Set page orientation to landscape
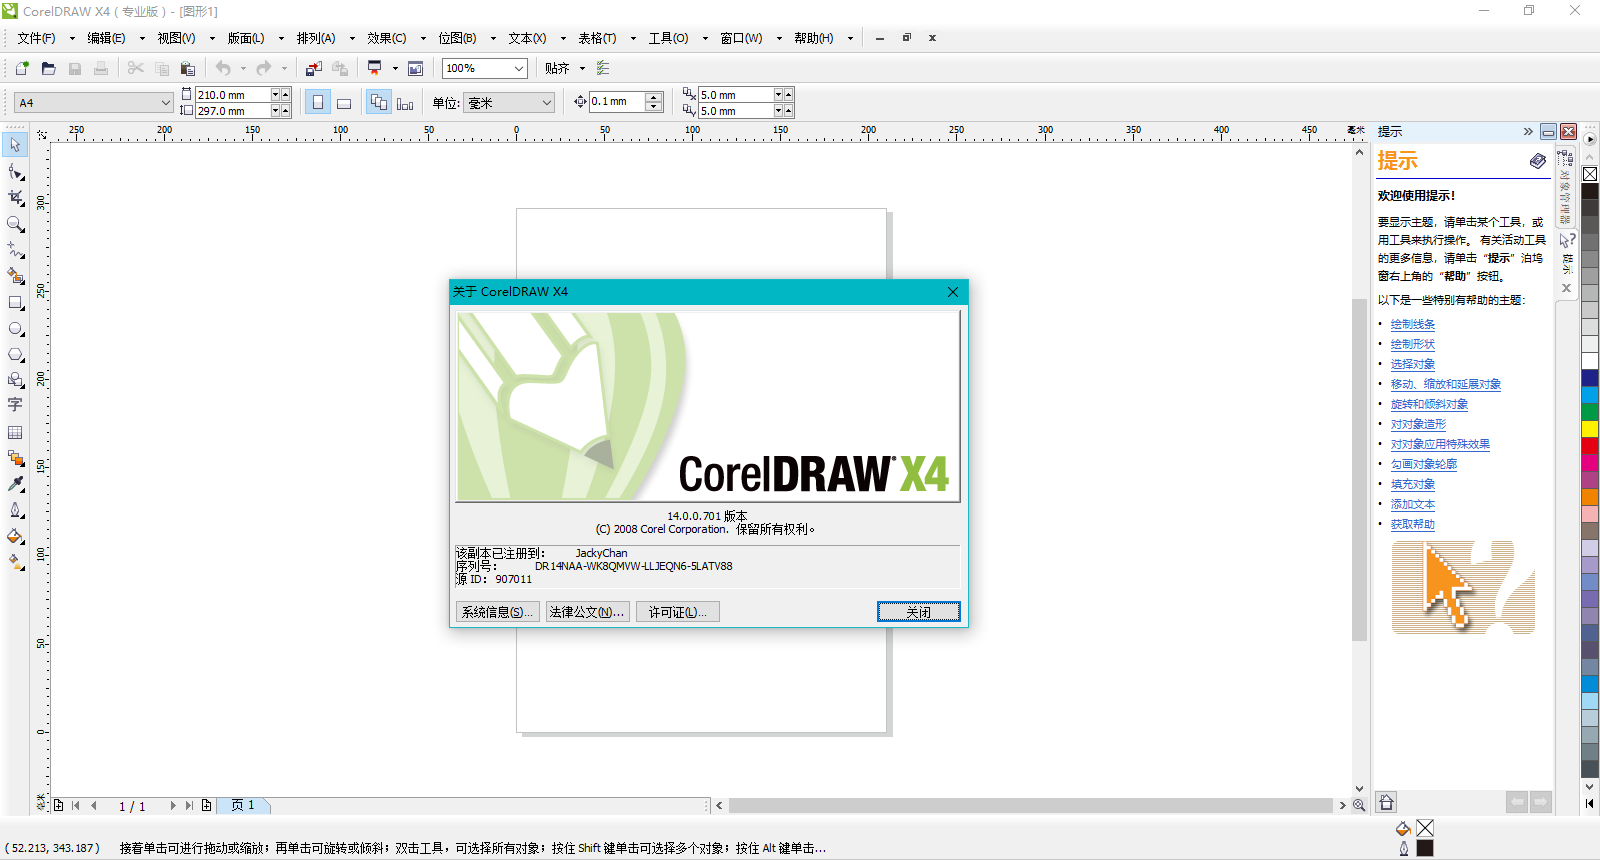Viewport: 1600px width, 860px height. 344,102
